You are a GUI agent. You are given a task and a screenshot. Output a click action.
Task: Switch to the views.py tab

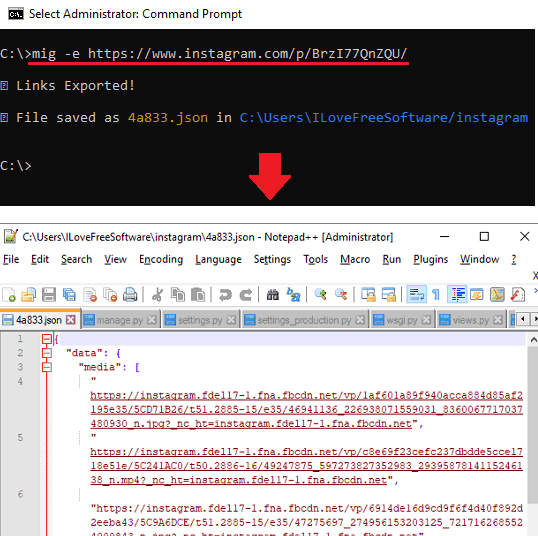coord(470,320)
